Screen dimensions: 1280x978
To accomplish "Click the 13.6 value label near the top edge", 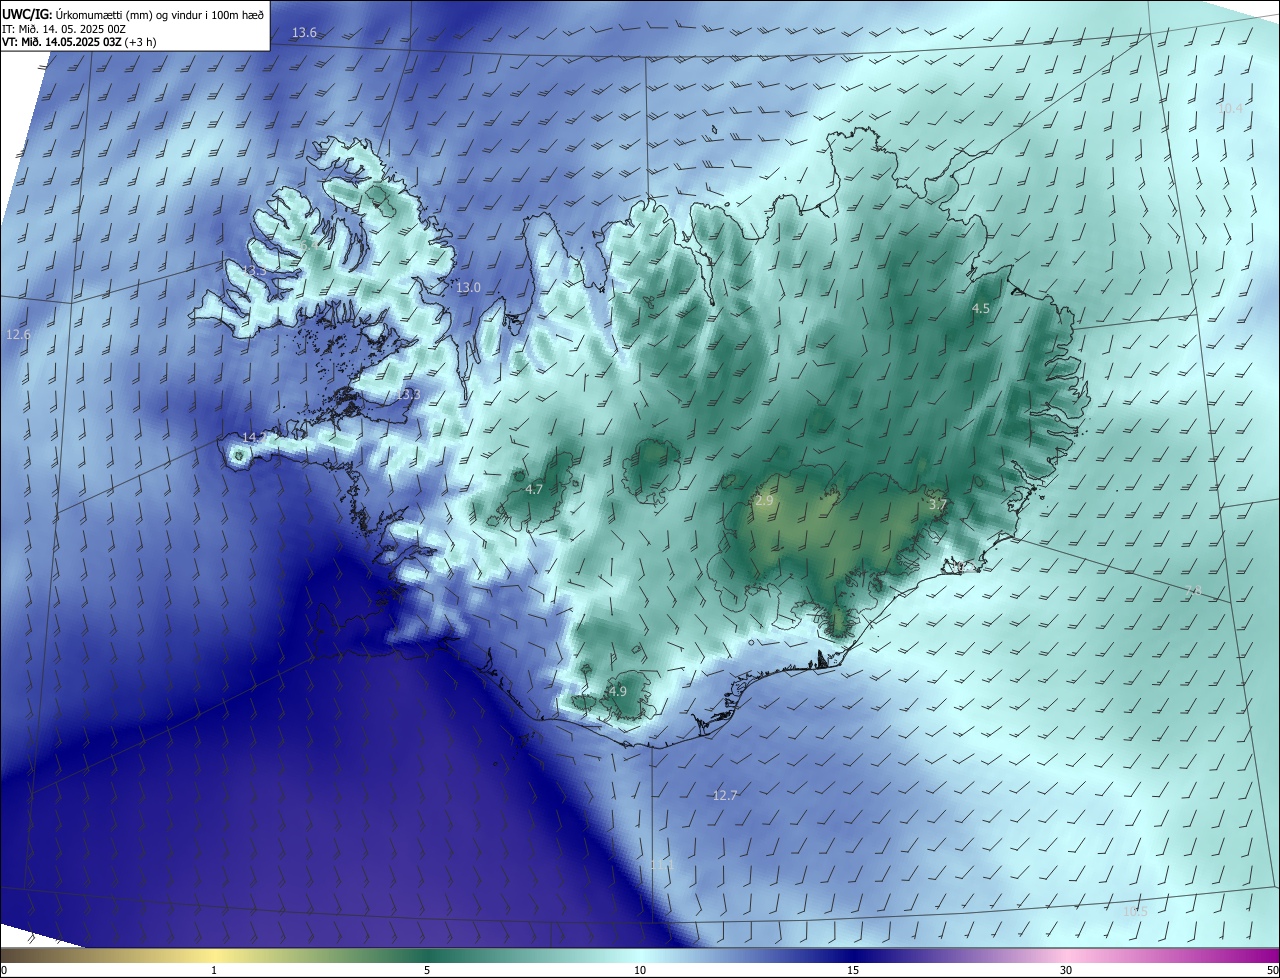I will (x=304, y=33).
